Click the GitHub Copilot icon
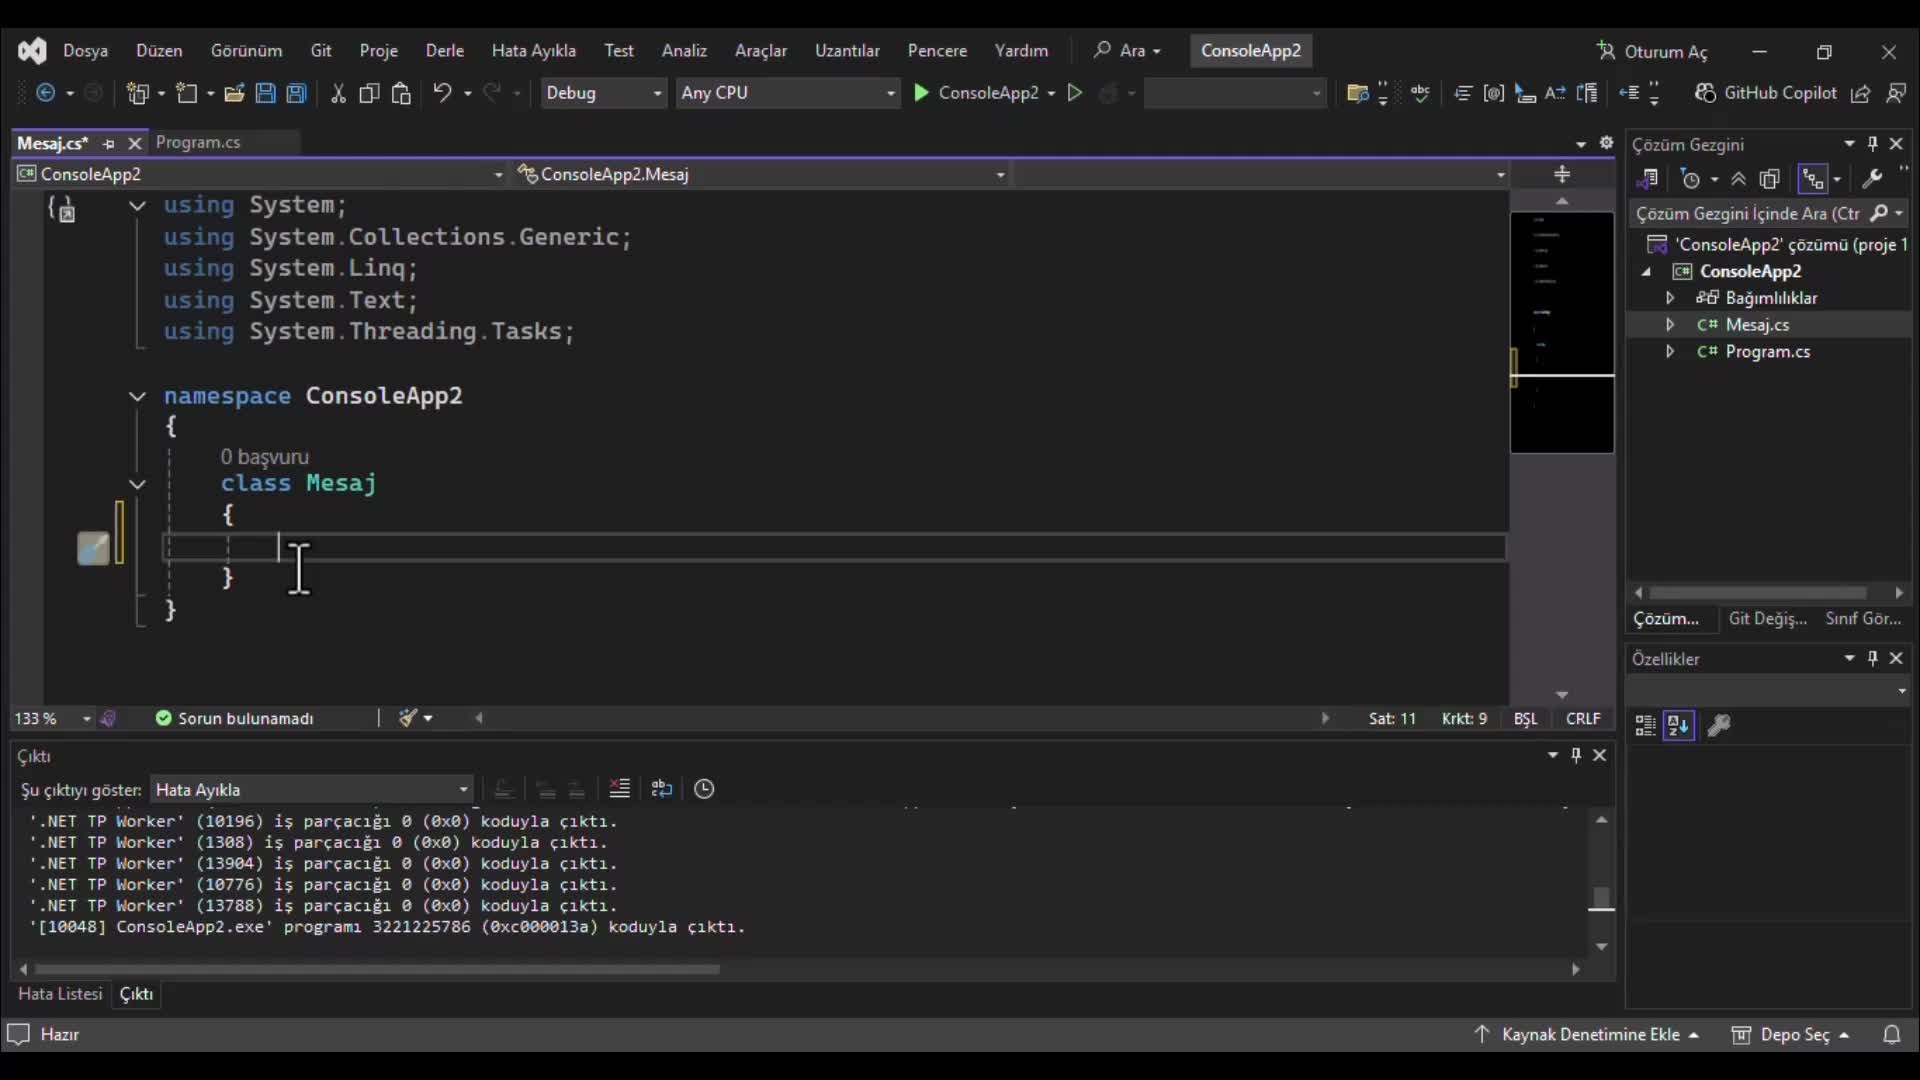Screen dimensions: 1920x1080 (1706, 93)
